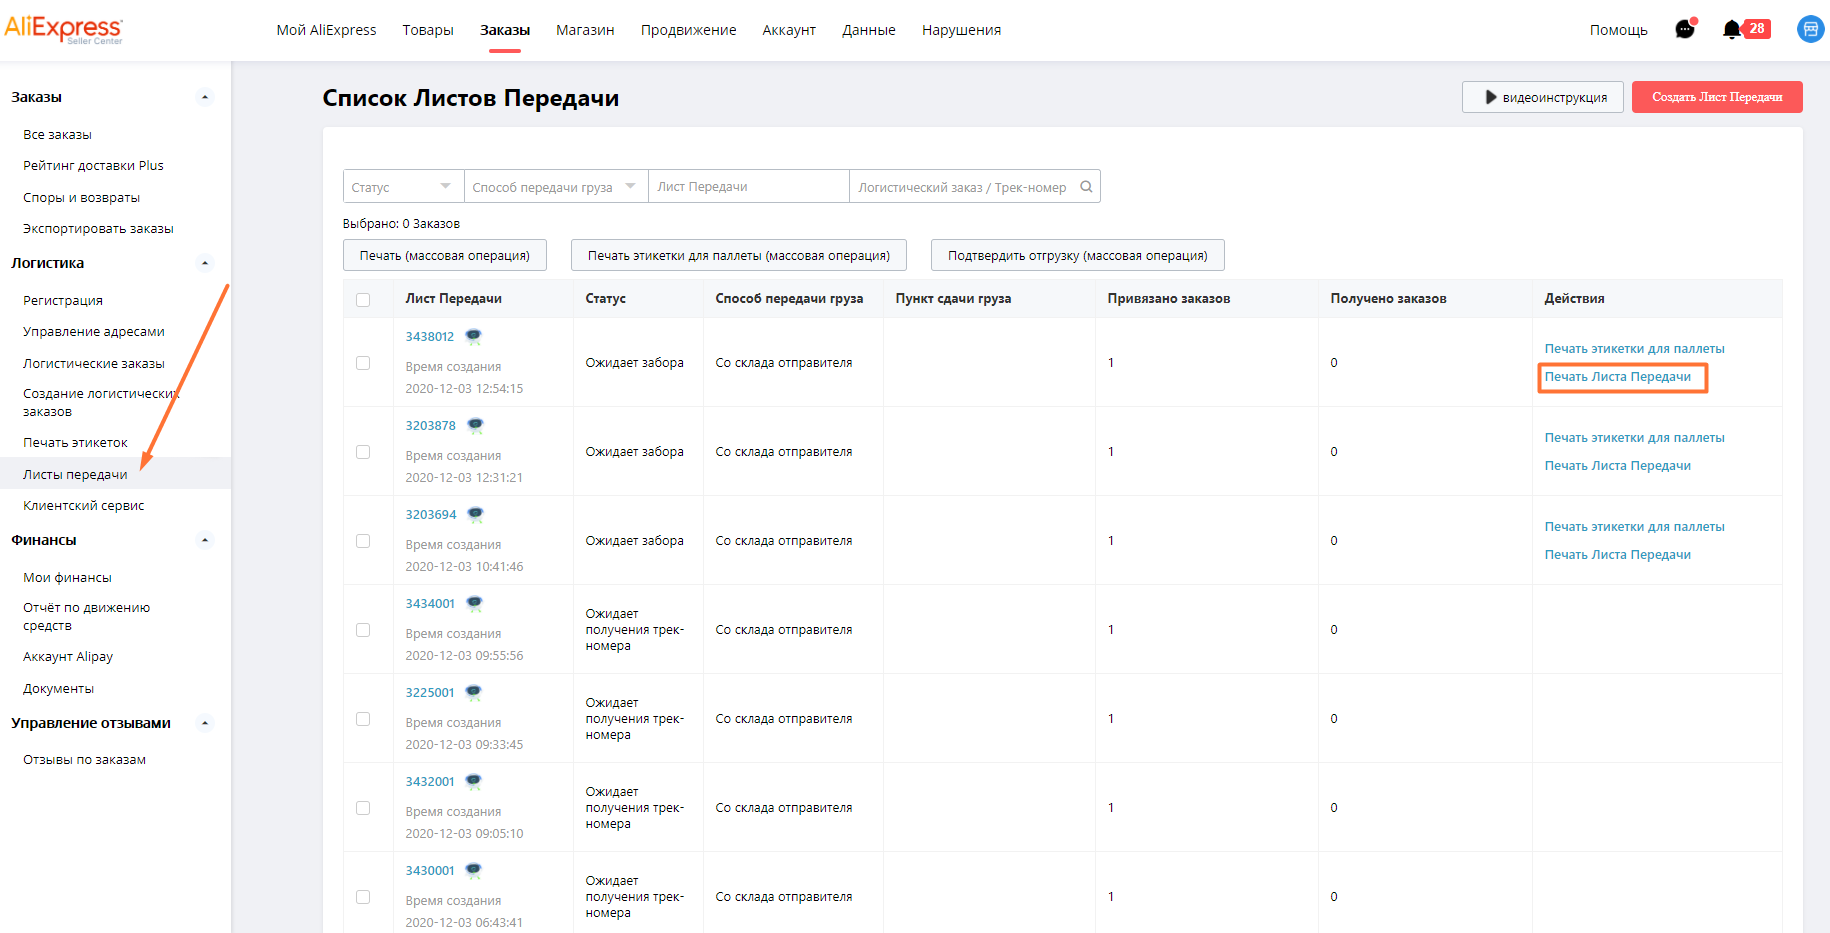This screenshot has height=933, width=1830.
Task: Select Отзывы по заказам in sidebar
Action: (x=84, y=760)
